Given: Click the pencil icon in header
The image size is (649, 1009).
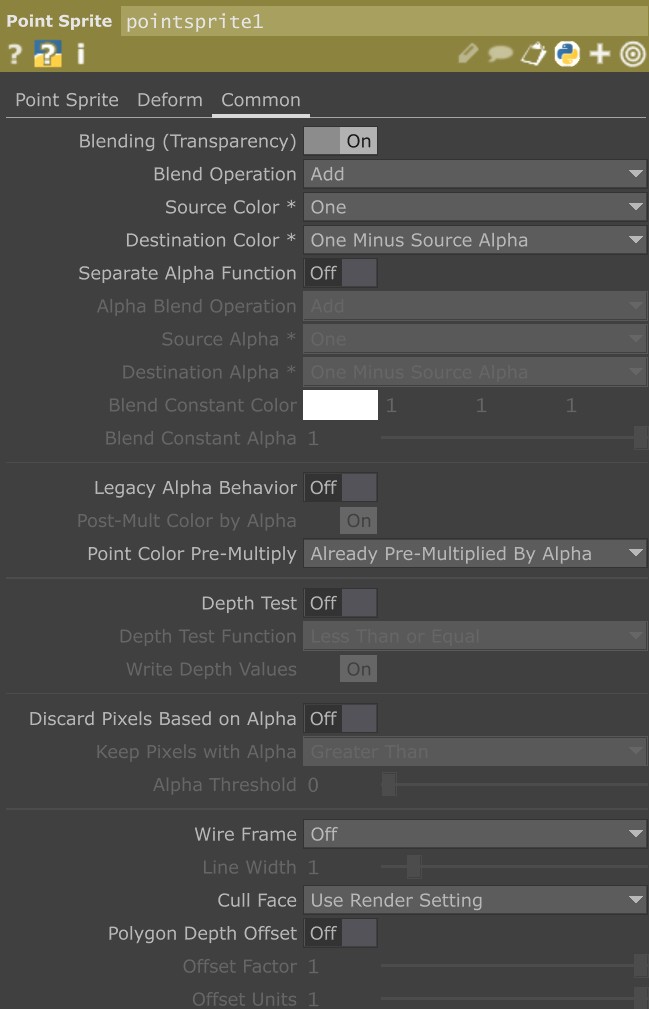Looking at the screenshot, I should click(468, 54).
